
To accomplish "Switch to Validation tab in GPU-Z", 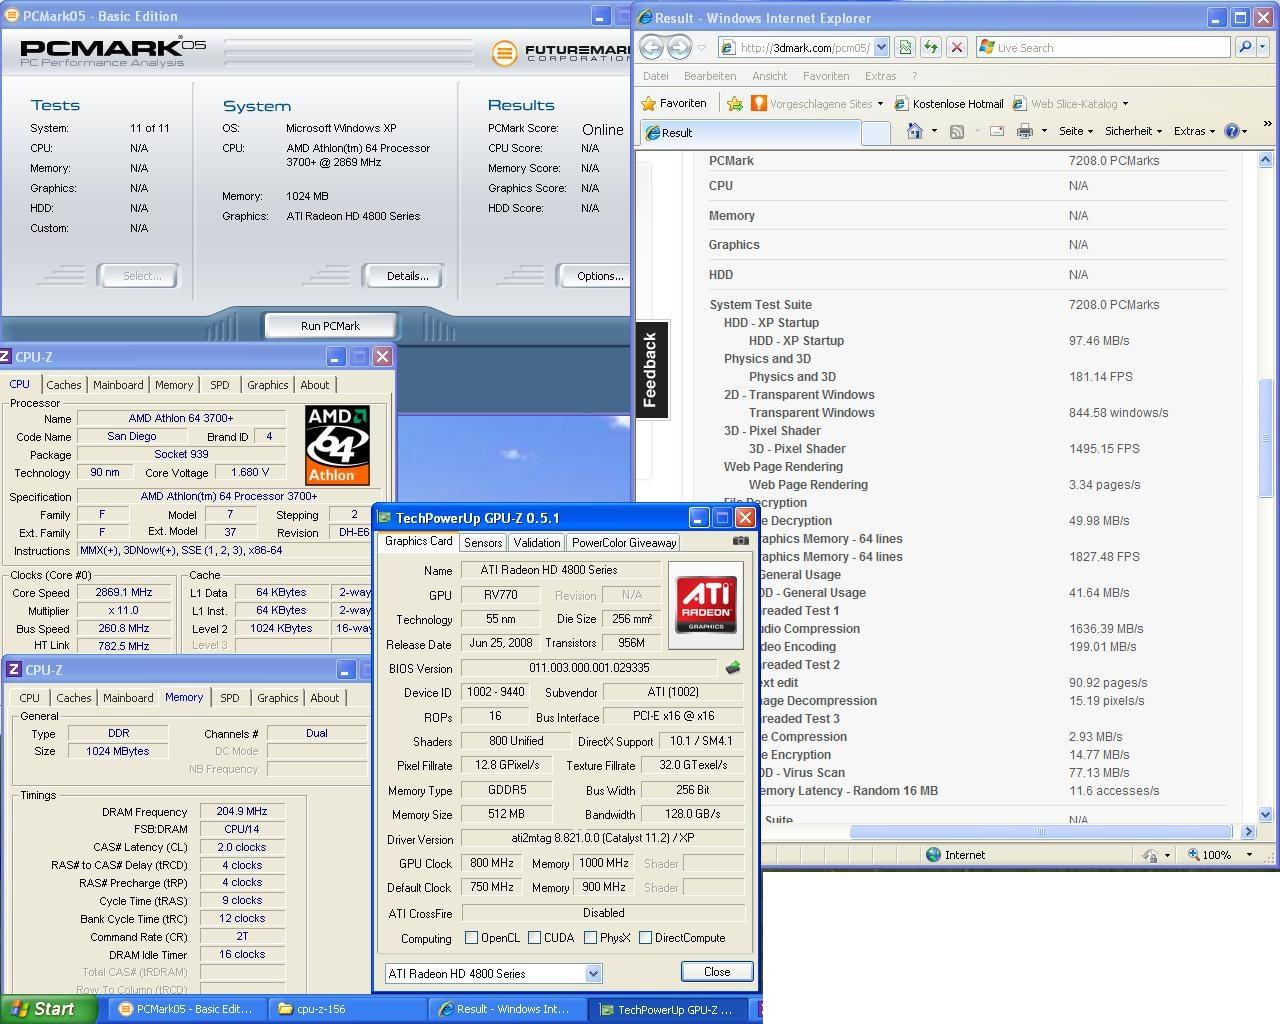I will pos(536,542).
